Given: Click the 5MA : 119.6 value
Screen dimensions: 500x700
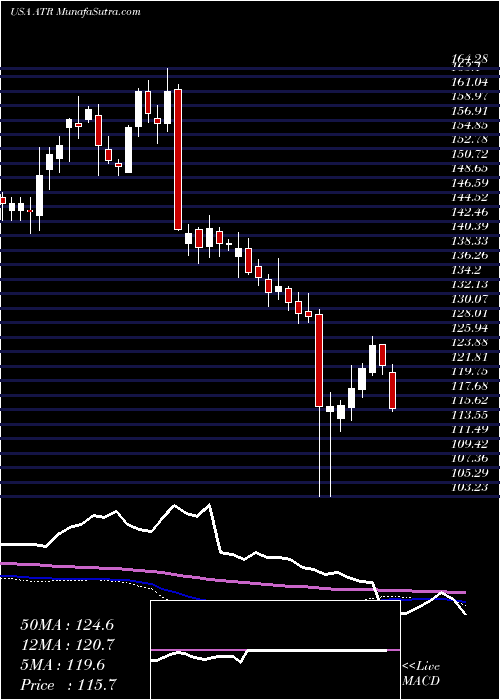Looking at the screenshot, I should [x=62, y=665].
